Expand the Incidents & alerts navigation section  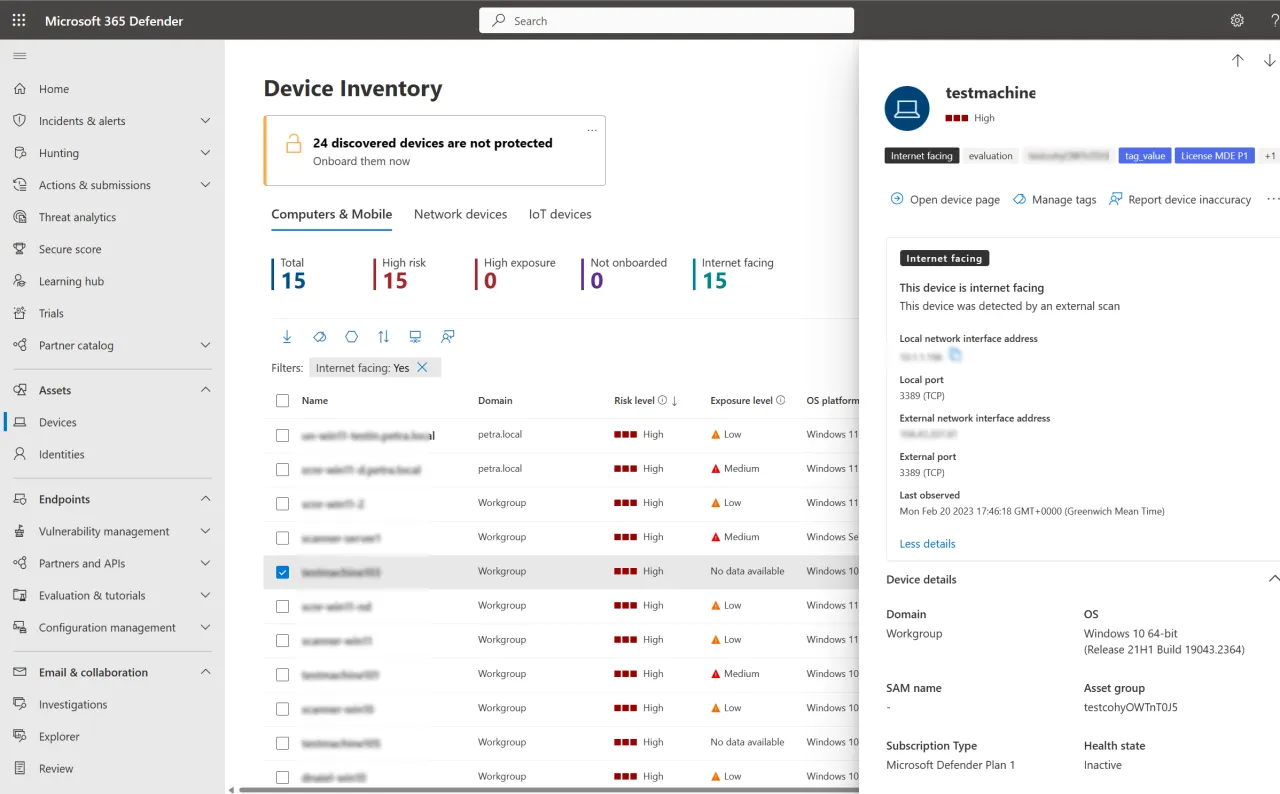point(206,120)
